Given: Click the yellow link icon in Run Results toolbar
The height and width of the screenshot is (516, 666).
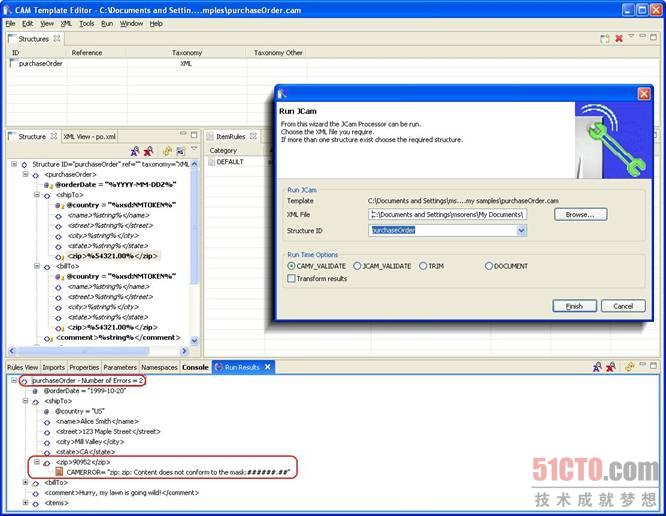Looking at the screenshot, I should click(629, 367).
